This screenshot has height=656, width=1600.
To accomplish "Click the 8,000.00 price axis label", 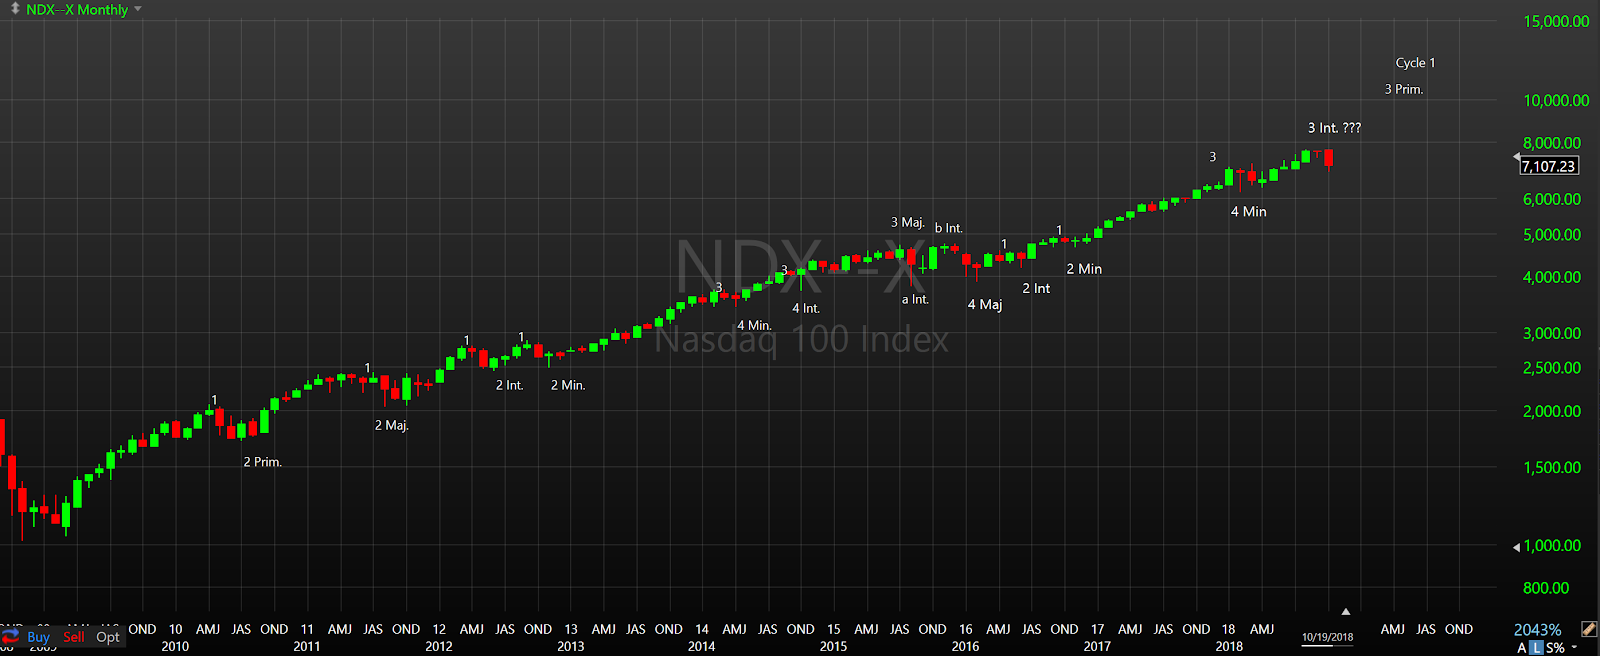I will (x=1552, y=143).
